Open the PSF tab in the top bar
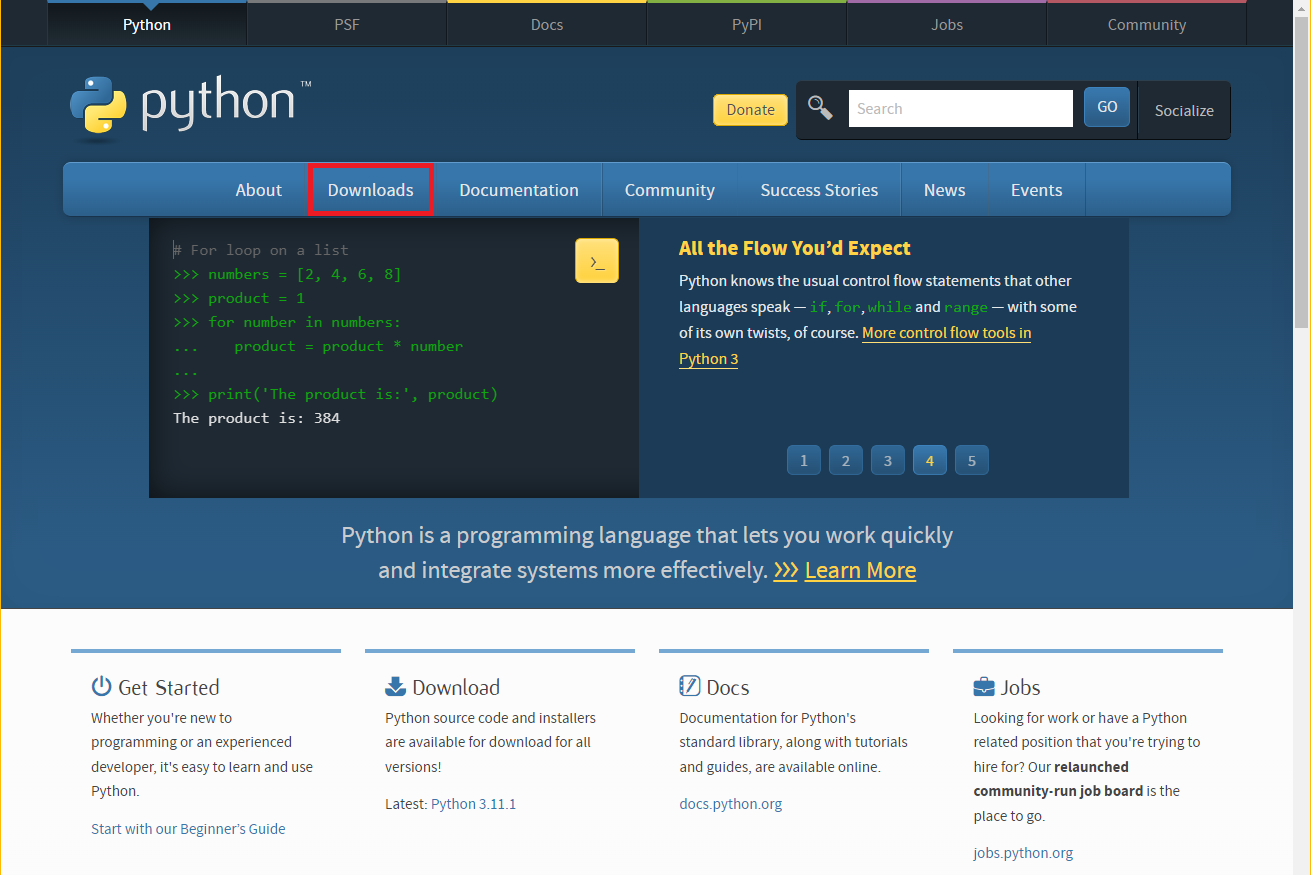This screenshot has width=1311, height=875. point(347,24)
